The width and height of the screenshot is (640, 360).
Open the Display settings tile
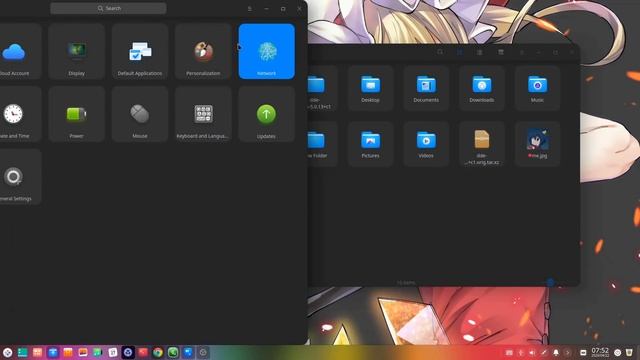click(76, 51)
